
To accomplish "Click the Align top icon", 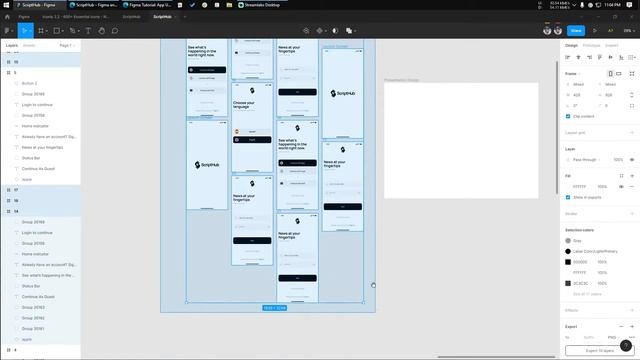I will (600, 58).
